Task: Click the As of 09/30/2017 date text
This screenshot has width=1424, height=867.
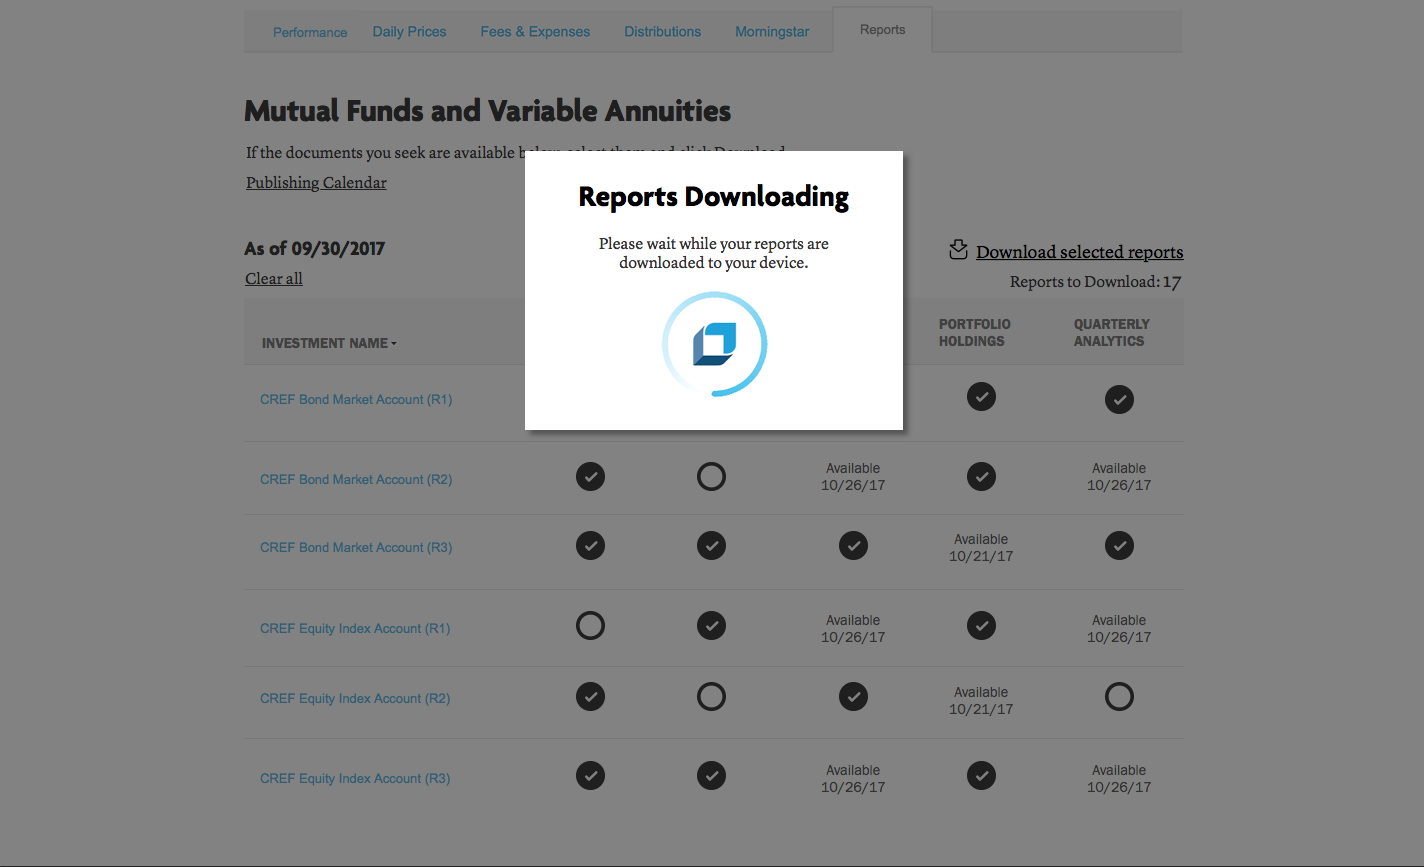Action: [315, 249]
